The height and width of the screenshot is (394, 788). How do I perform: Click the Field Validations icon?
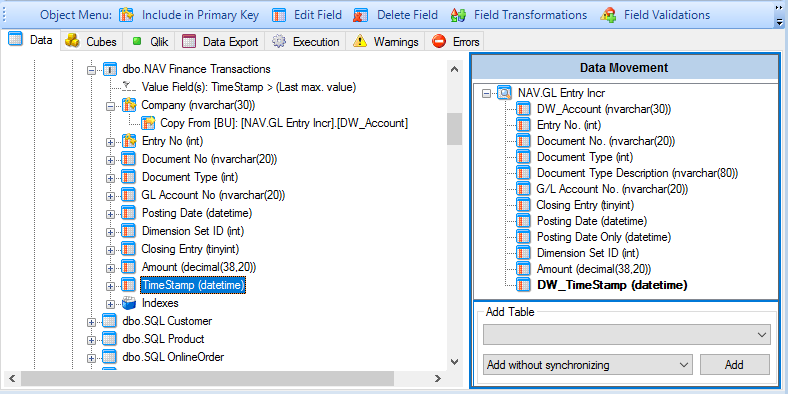click(x=608, y=15)
